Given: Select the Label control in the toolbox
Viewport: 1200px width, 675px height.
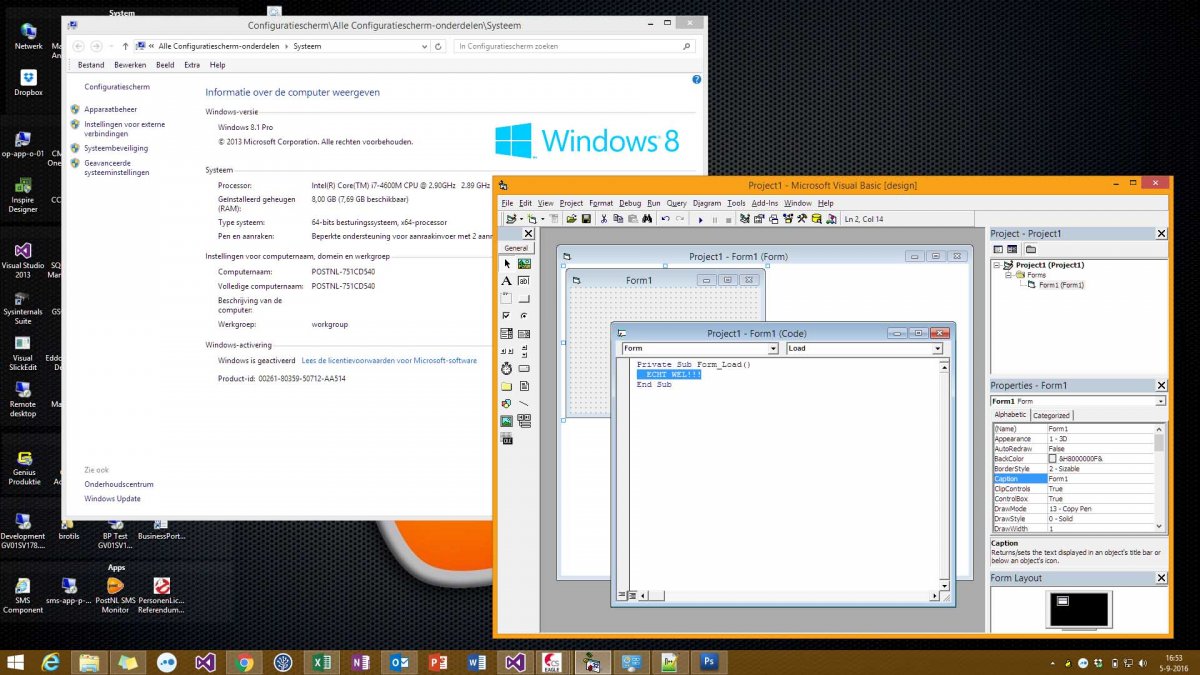Looking at the screenshot, I should point(507,281).
